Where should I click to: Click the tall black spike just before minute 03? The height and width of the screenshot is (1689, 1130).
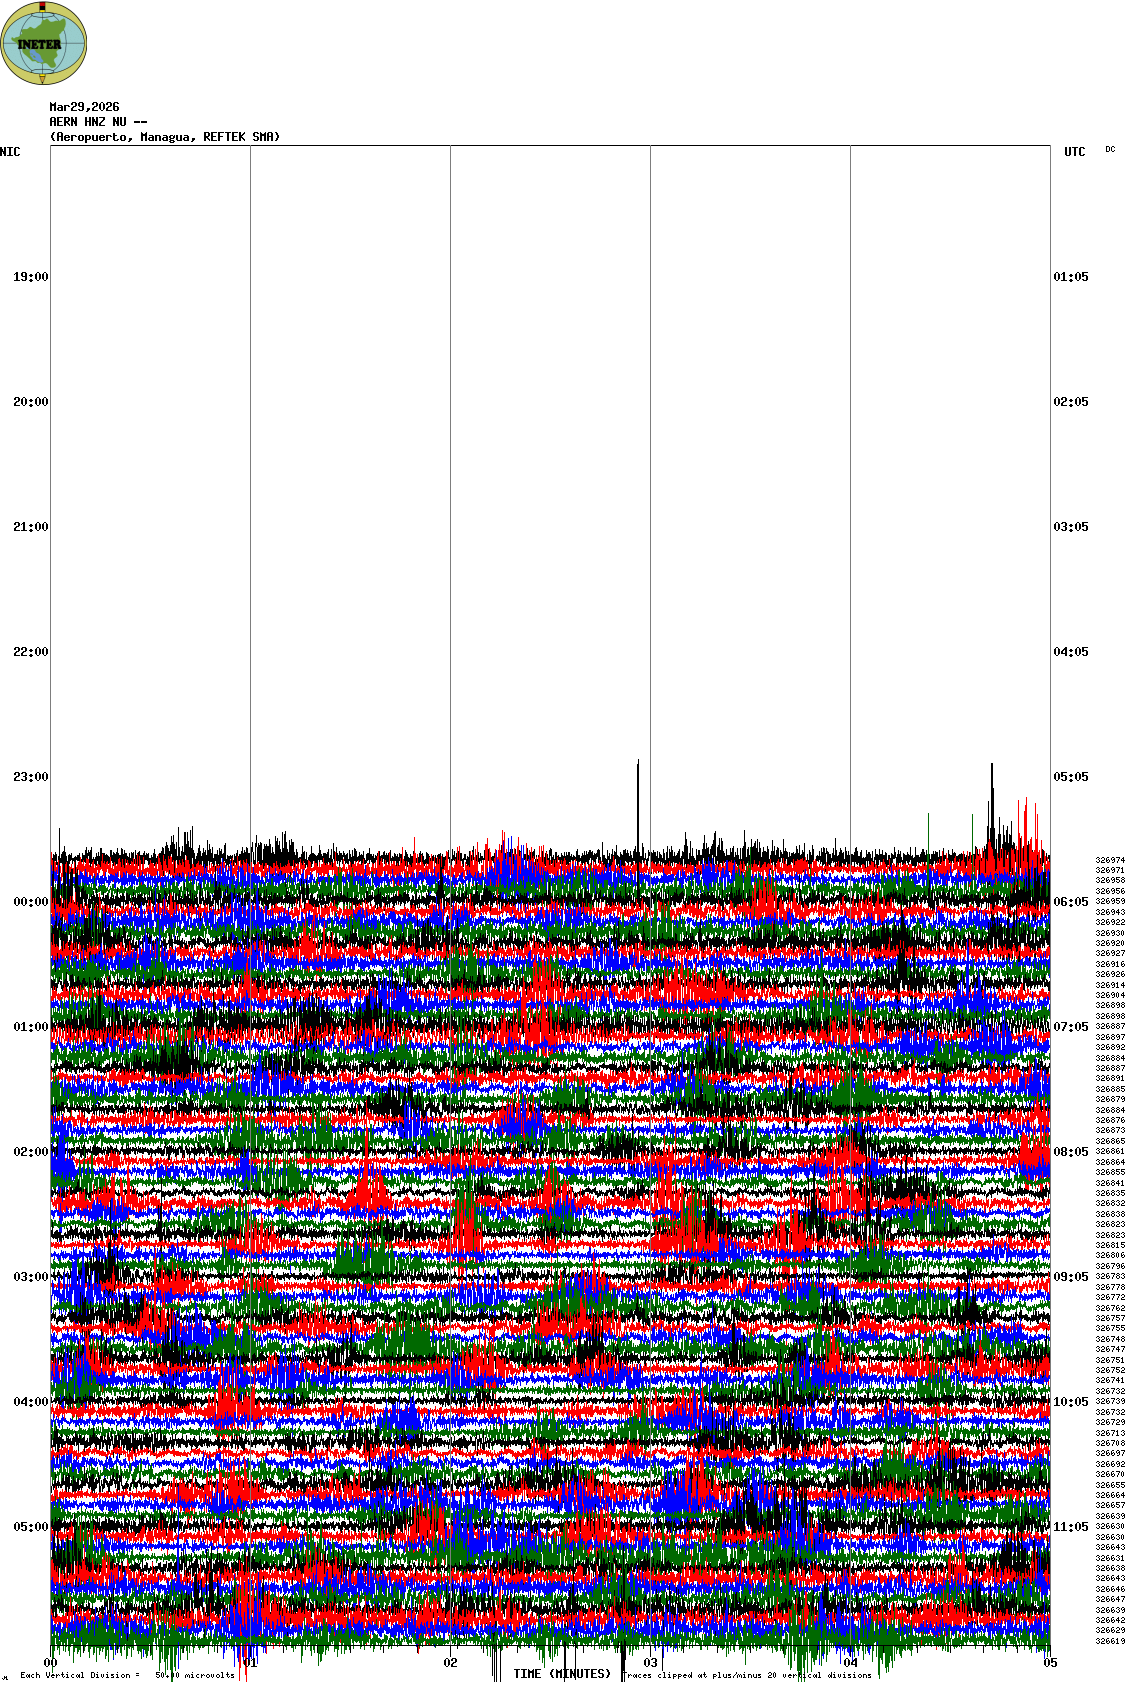coord(638,800)
